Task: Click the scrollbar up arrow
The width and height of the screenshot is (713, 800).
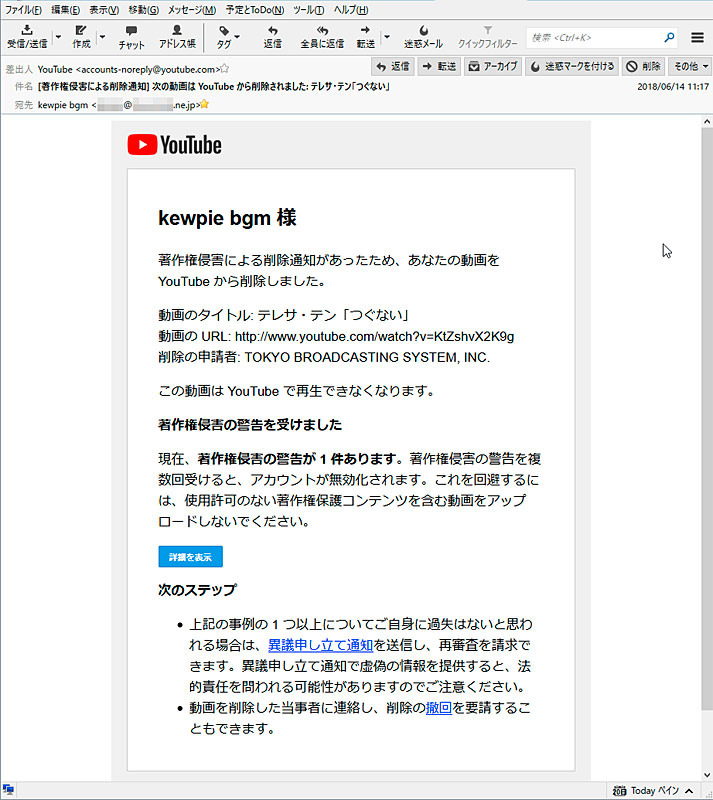Action: click(x=707, y=122)
